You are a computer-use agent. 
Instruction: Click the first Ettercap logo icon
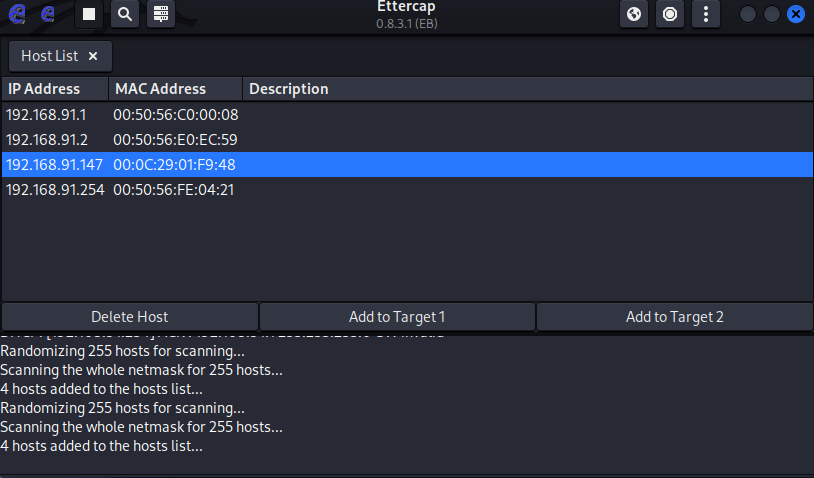[x=17, y=14]
